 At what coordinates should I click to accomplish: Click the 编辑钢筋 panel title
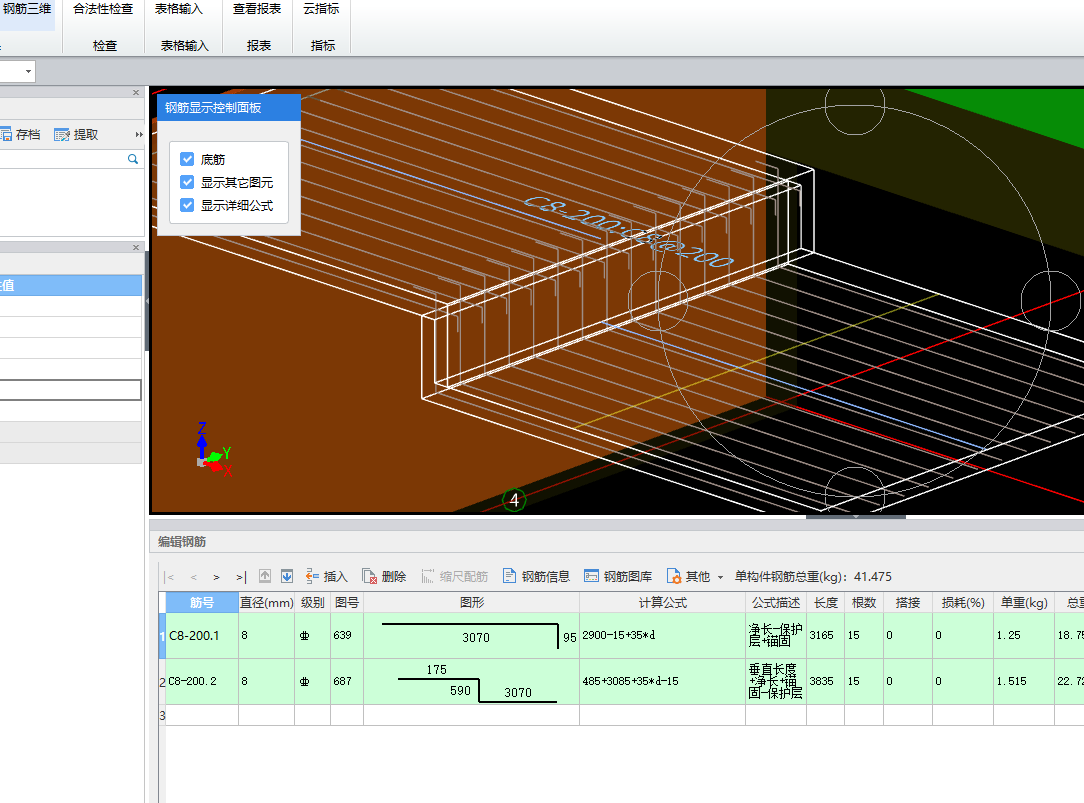[182, 542]
